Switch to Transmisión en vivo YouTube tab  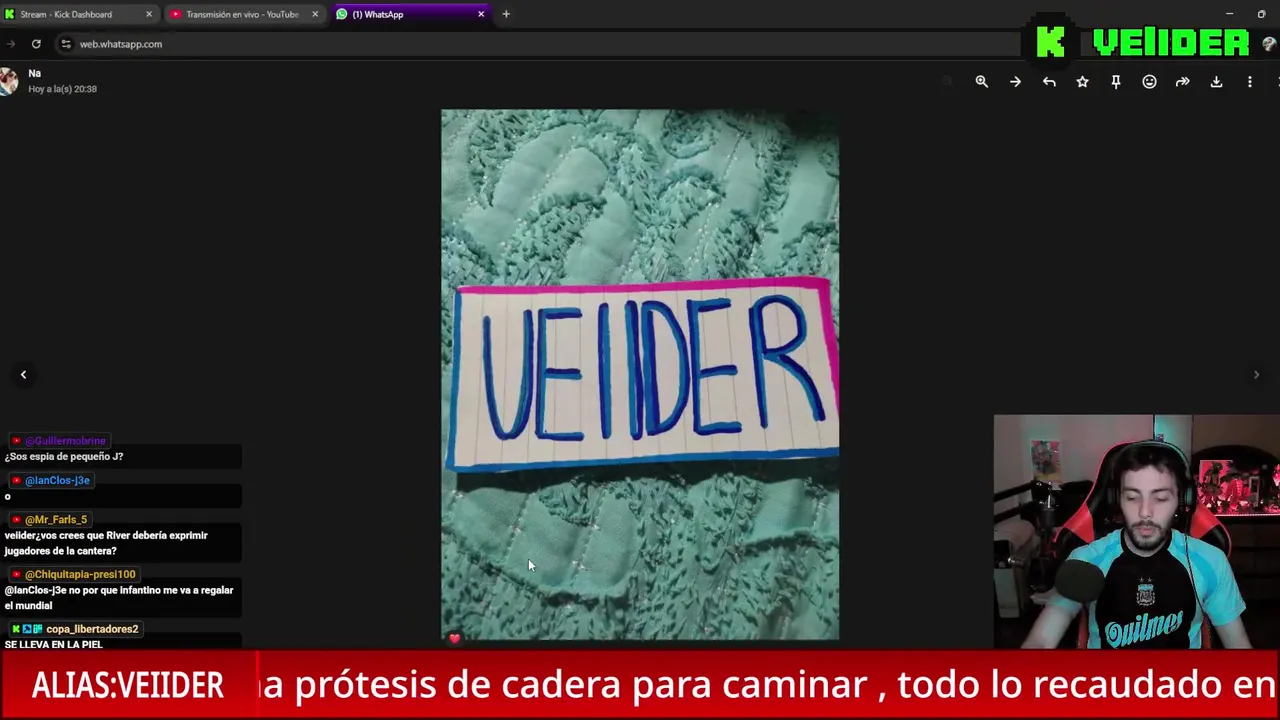click(242, 14)
